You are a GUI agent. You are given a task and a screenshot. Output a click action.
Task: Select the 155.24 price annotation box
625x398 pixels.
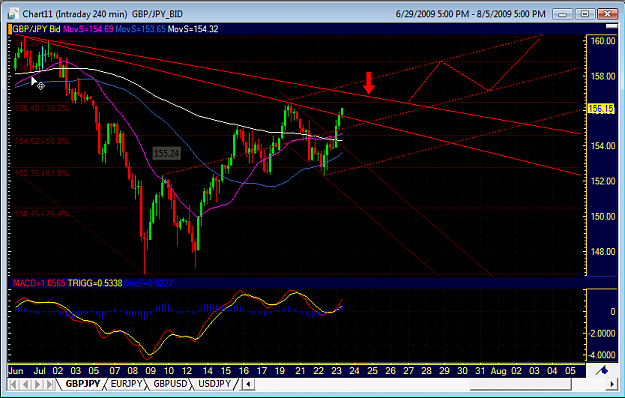pyautogui.click(x=167, y=153)
